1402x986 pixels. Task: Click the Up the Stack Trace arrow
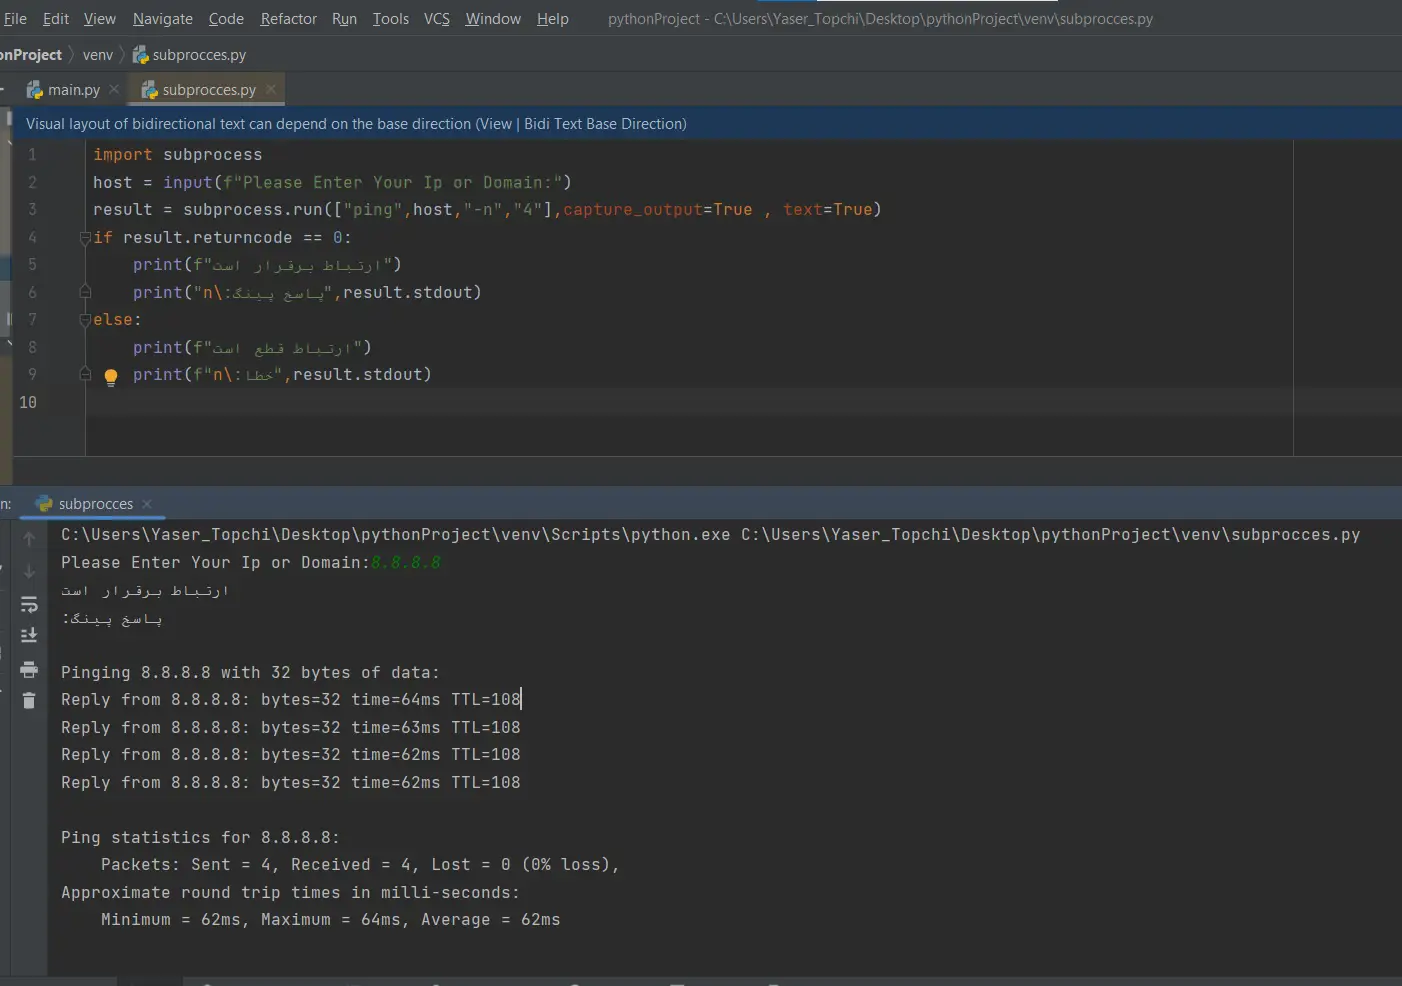[x=29, y=539]
